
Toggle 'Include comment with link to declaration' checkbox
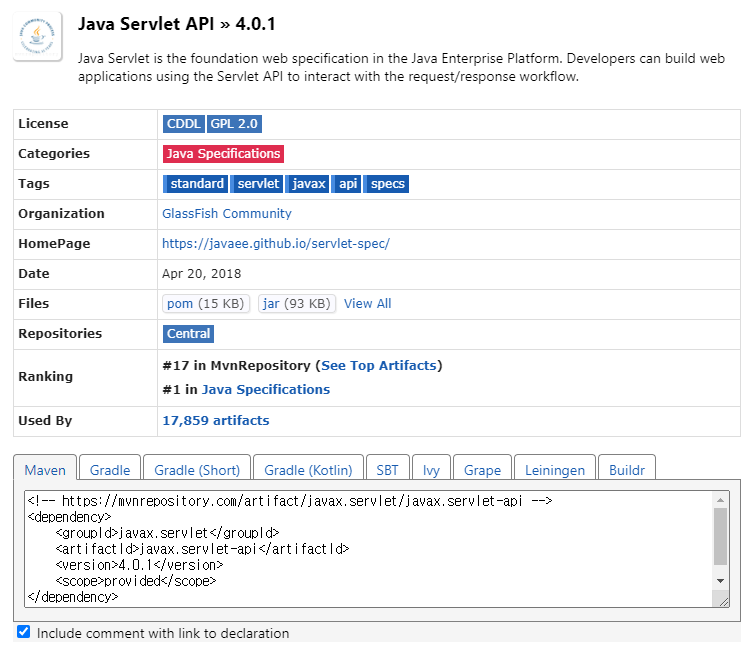(23, 632)
